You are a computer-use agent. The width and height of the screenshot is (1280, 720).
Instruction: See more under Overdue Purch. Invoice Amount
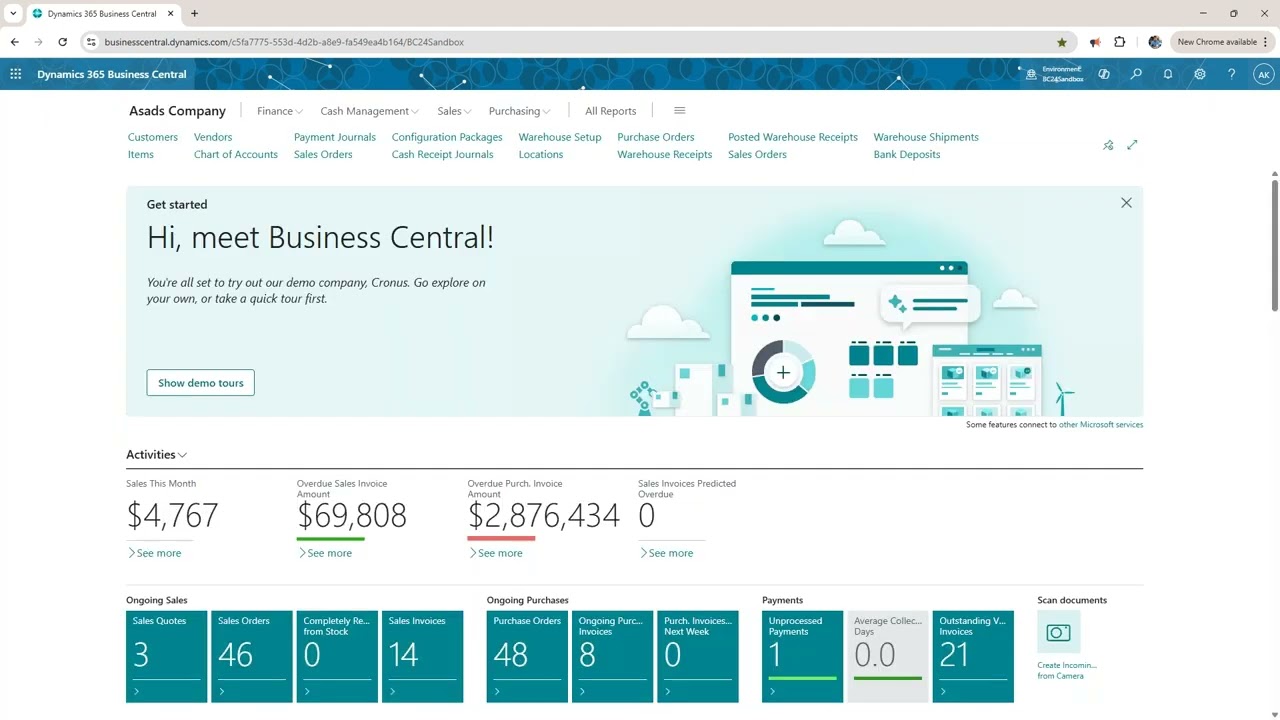coord(495,553)
